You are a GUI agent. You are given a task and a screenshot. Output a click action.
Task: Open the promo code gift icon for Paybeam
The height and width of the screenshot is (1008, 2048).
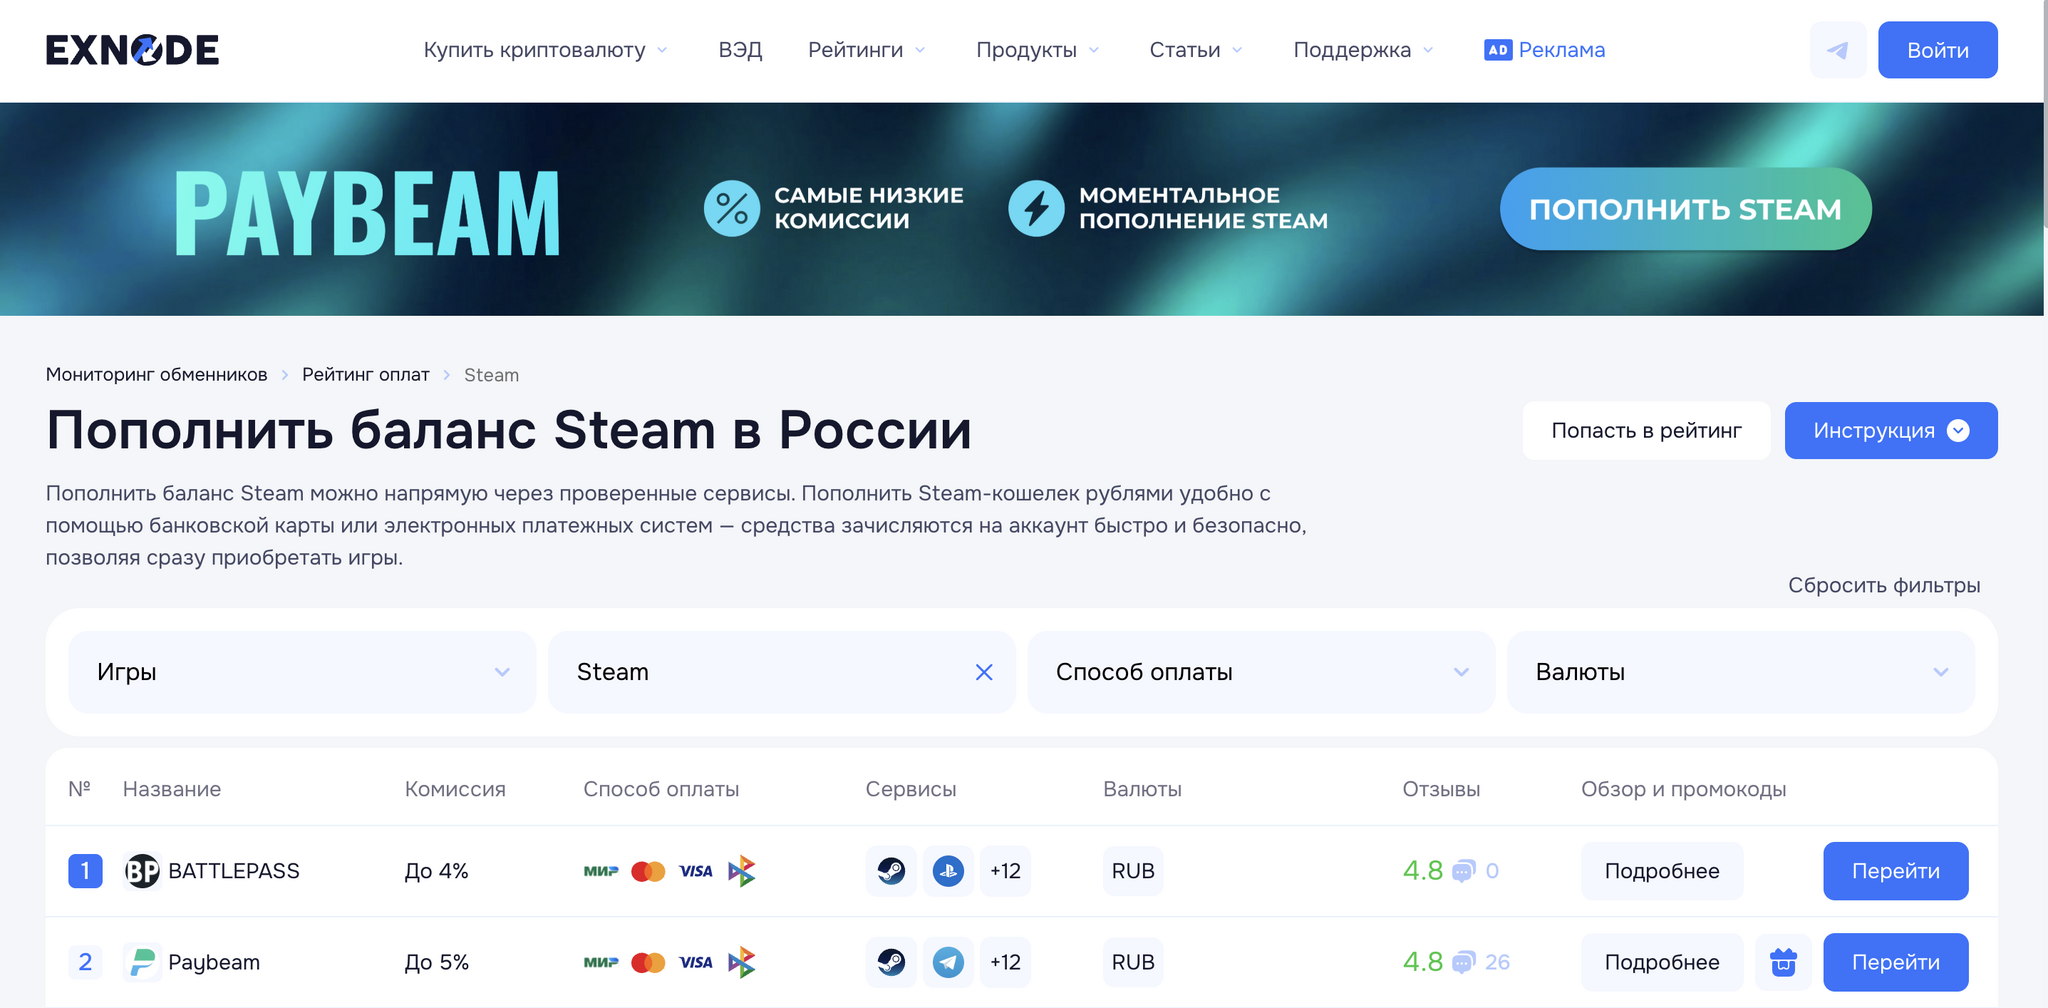(1783, 962)
